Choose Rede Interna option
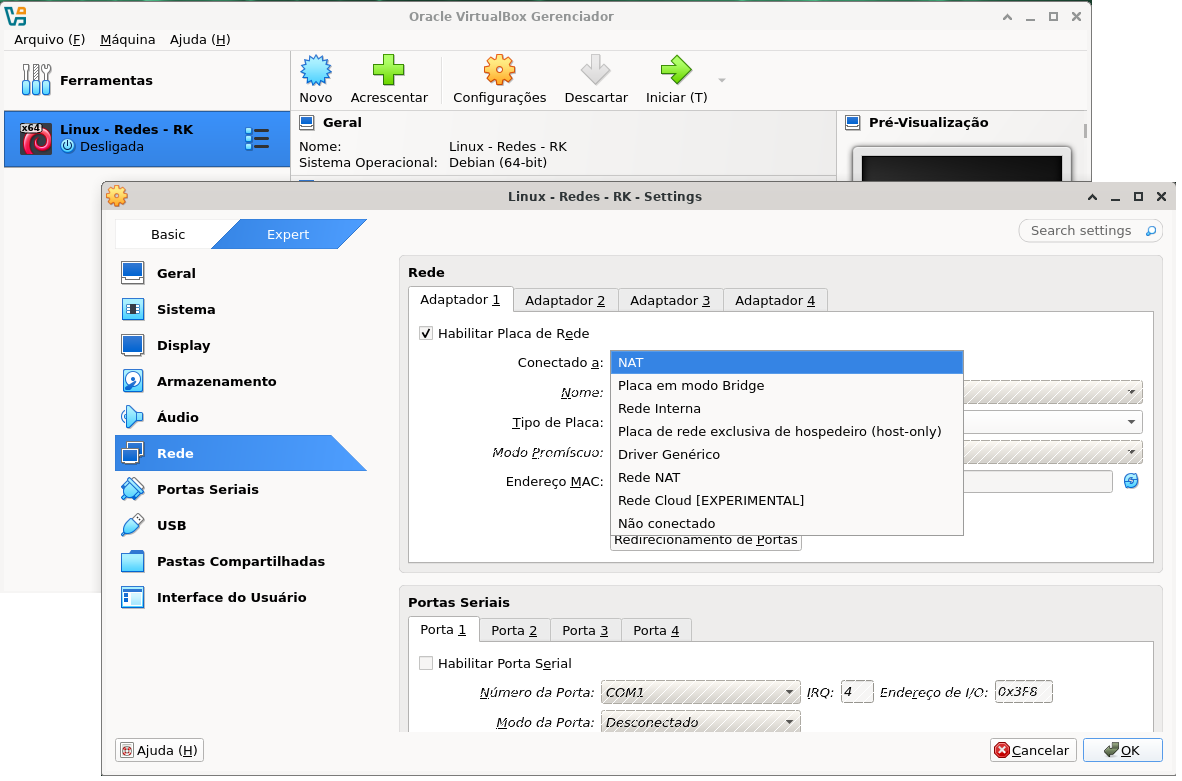Viewport: 1182px width, 781px height. (786, 409)
